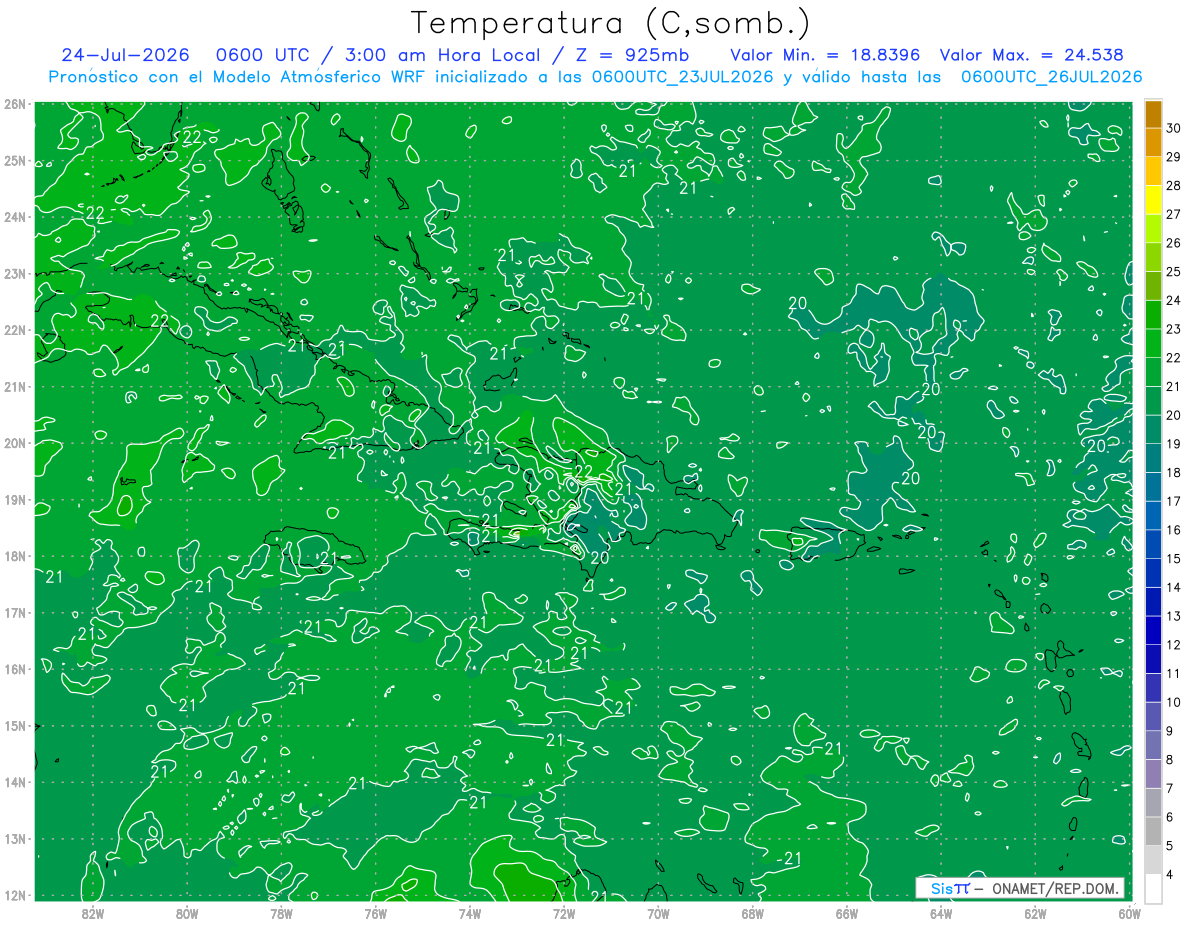
Task: Click the longitude label '76W'
Action: point(375,913)
